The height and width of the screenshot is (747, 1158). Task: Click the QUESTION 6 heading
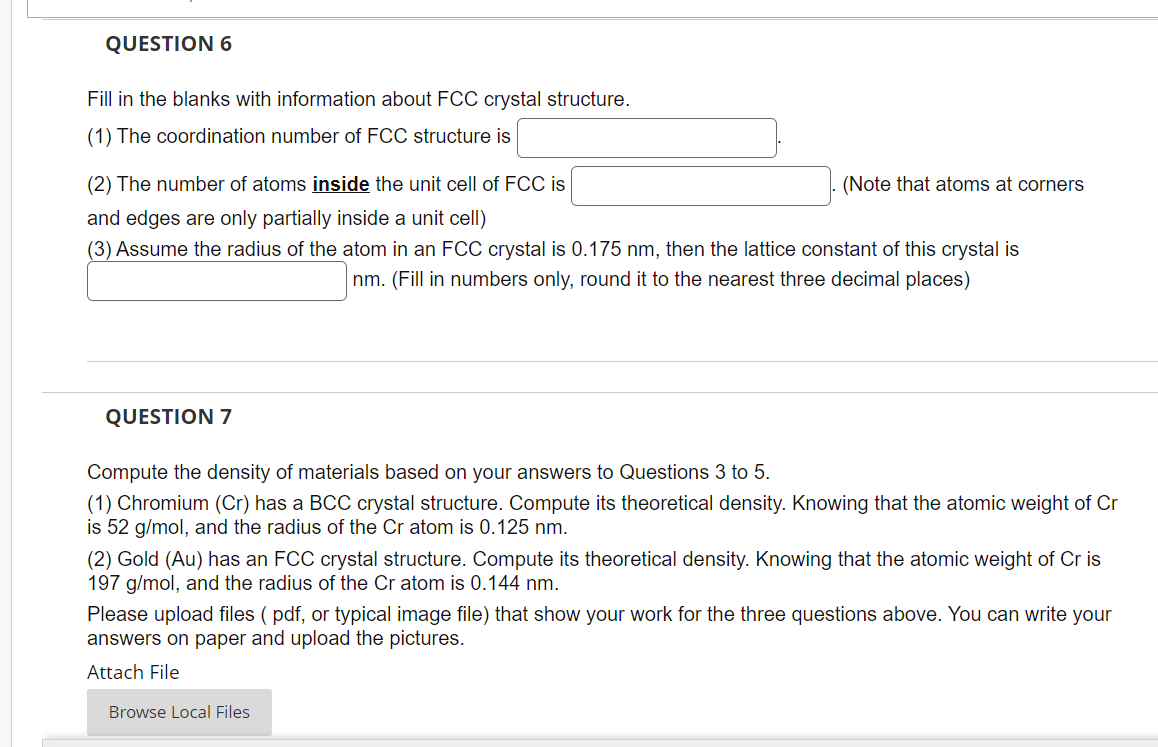(x=168, y=44)
